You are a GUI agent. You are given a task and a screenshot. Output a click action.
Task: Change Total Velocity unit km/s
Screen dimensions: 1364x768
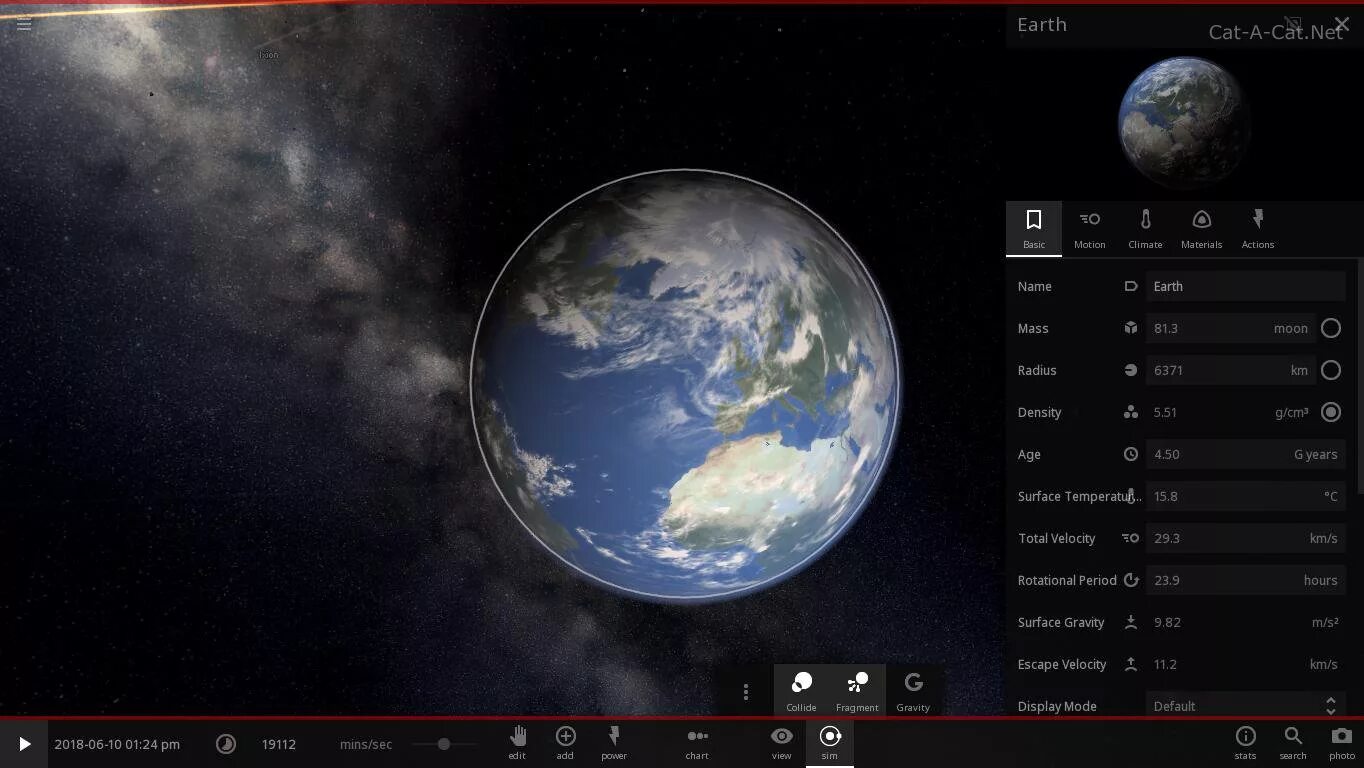[1323, 538]
